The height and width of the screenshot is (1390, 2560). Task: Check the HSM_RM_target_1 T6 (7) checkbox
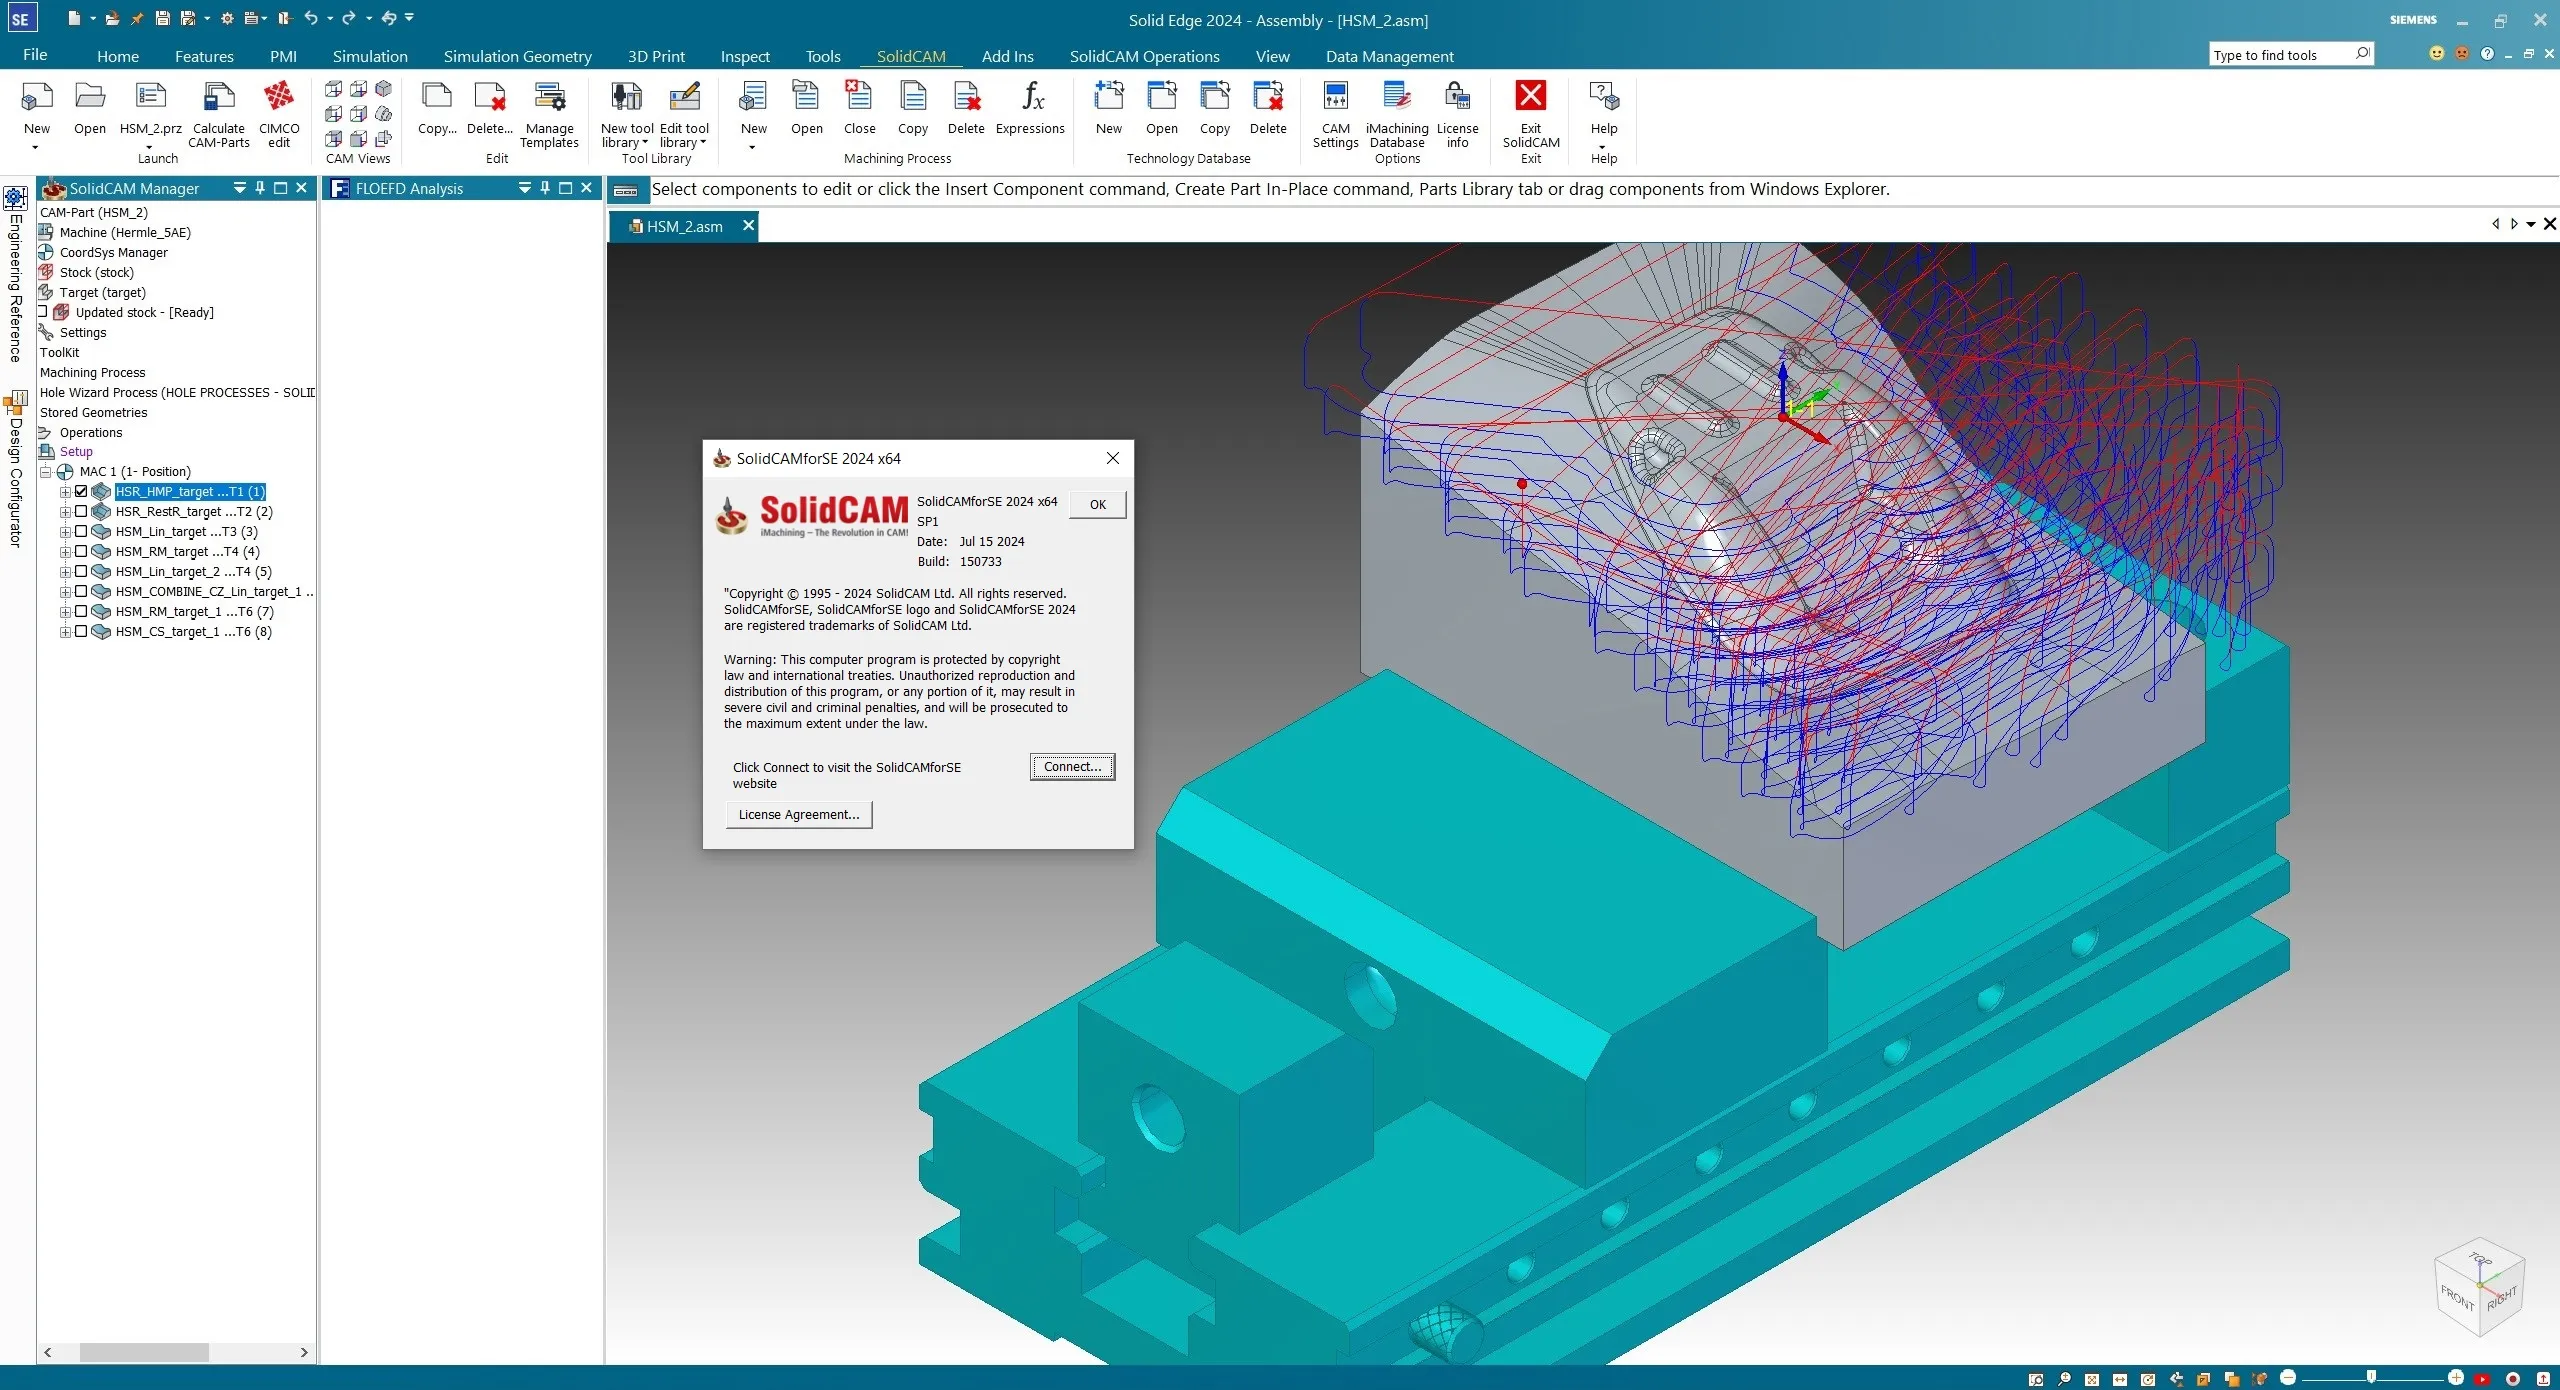pyautogui.click(x=82, y=611)
